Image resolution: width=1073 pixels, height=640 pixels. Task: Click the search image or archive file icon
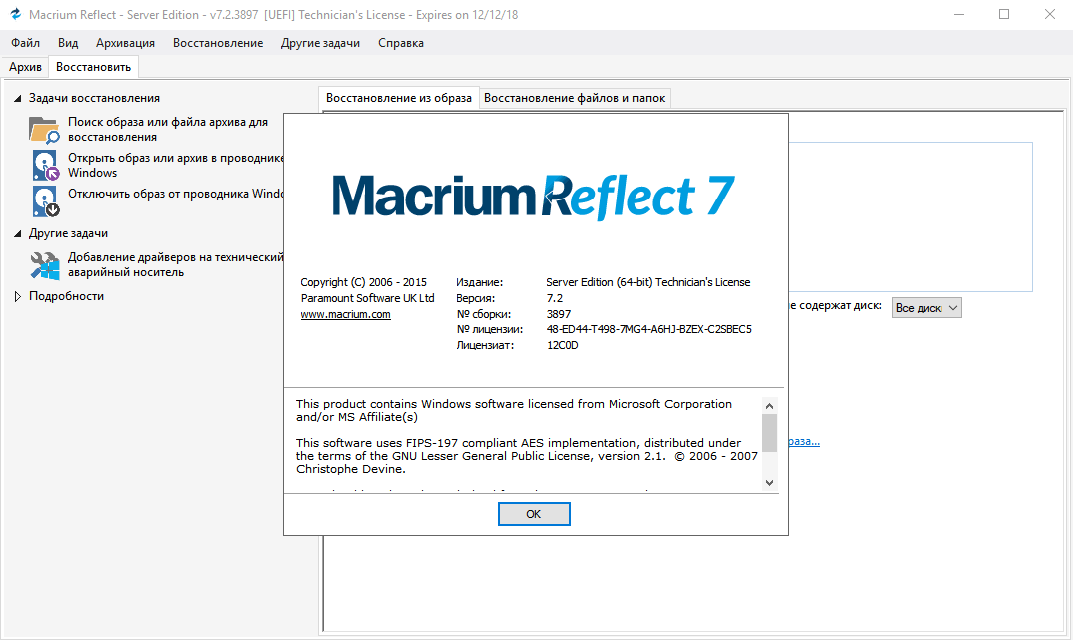point(44,130)
